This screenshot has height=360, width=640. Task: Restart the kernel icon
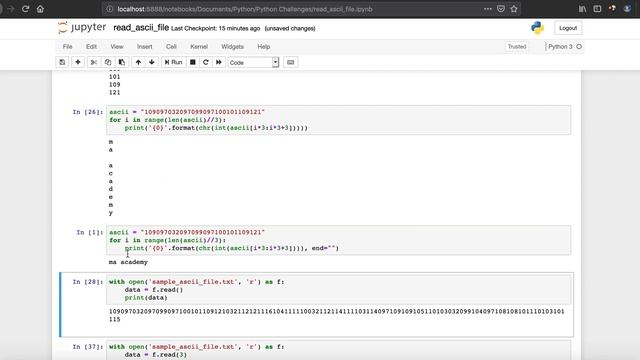point(206,62)
